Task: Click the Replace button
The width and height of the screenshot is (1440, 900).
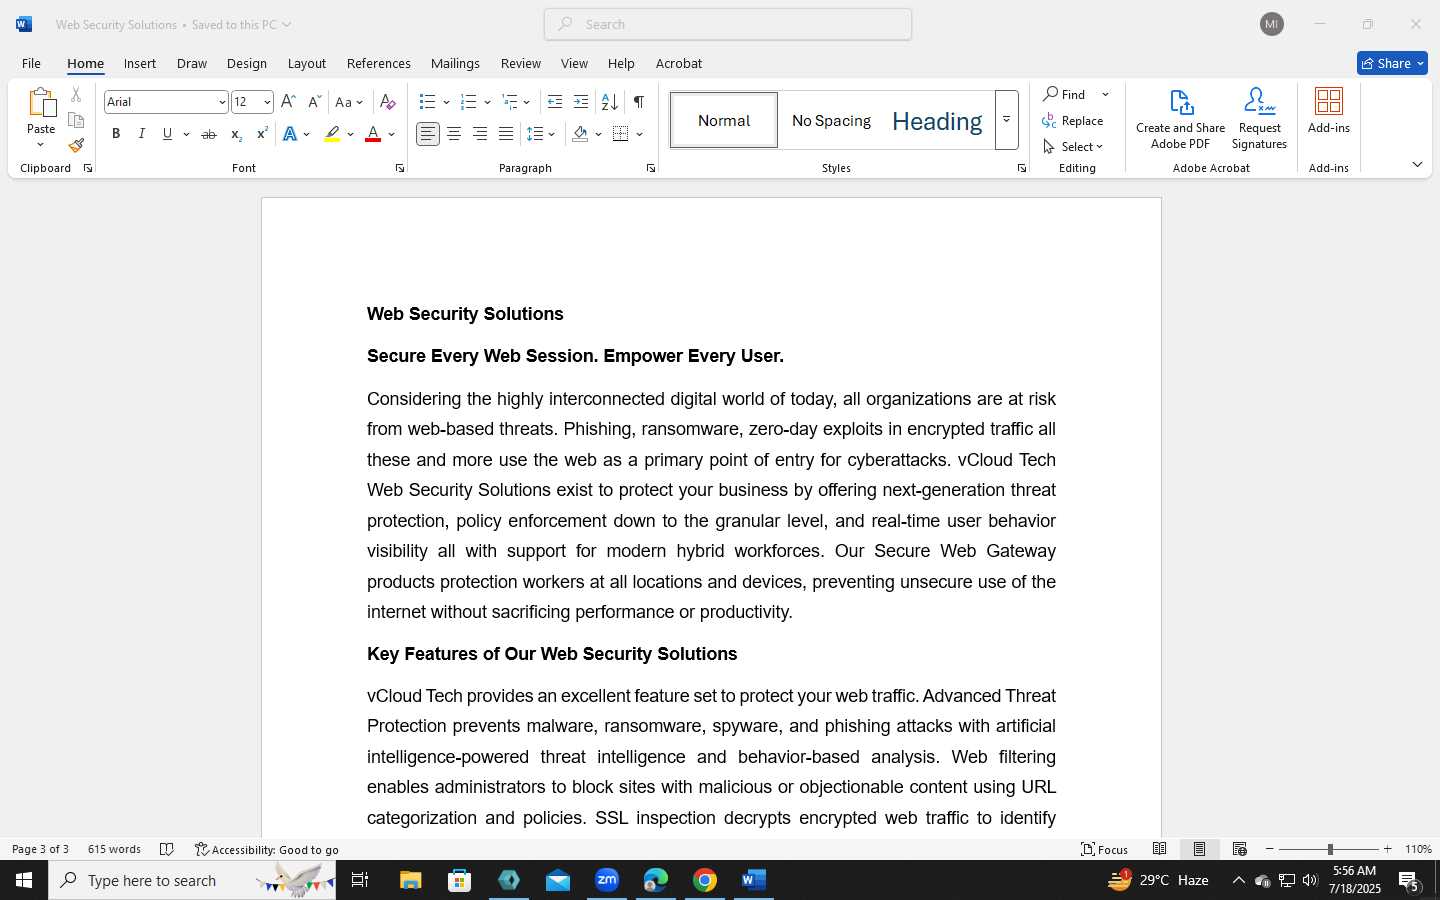Action: click(x=1073, y=121)
